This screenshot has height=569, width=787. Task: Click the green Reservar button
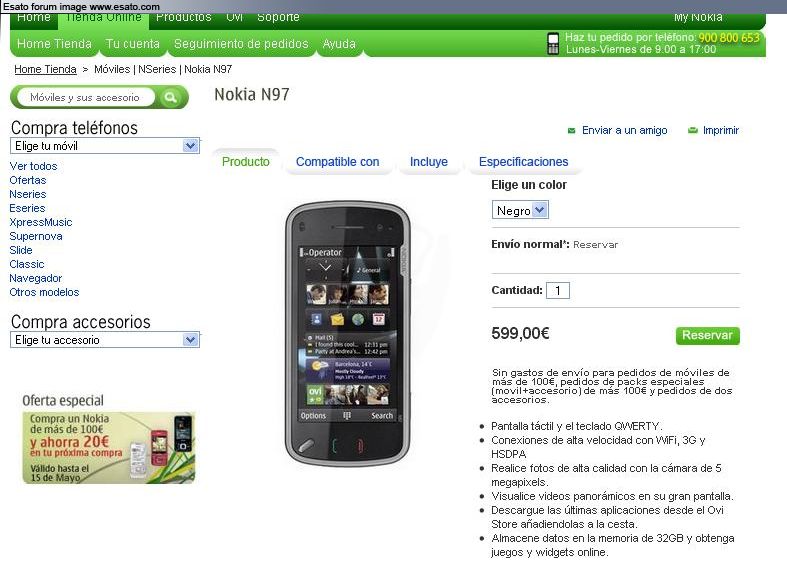(708, 335)
